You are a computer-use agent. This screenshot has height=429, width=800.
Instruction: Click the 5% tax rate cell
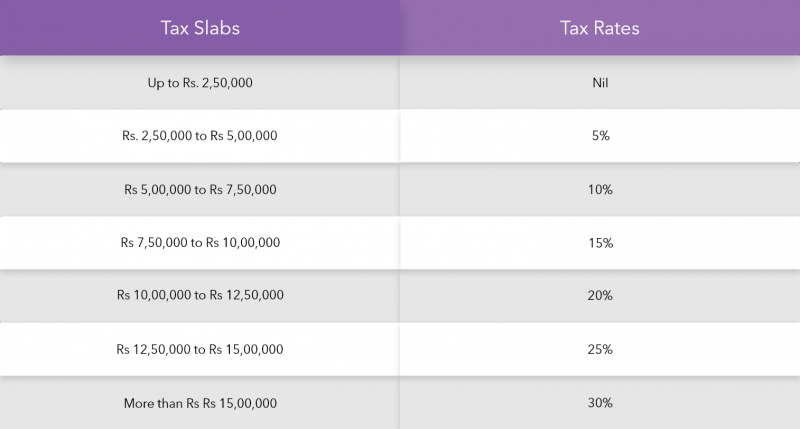[x=600, y=136]
